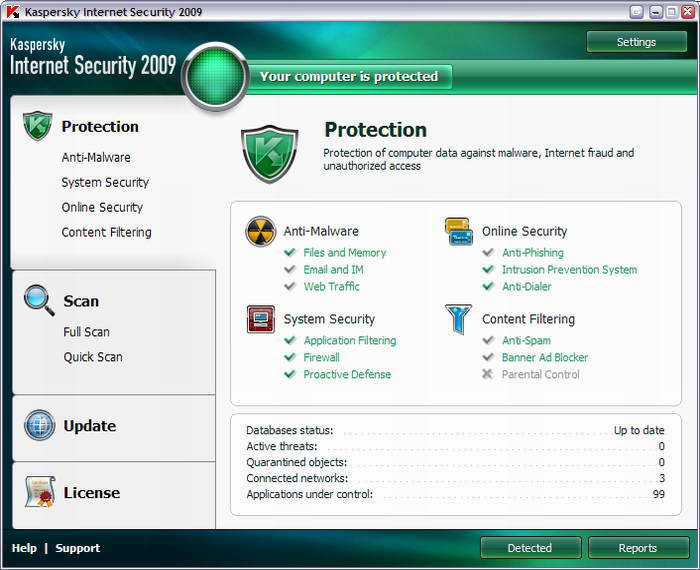Click the License certificate icon
This screenshot has width=700, height=570.
pos(40,491)
